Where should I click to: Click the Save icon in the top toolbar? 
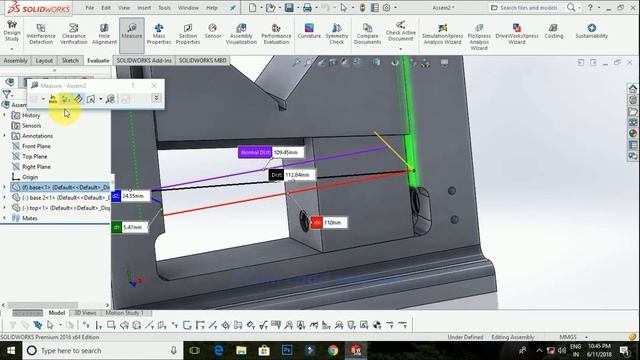click(x=289, y=8)
